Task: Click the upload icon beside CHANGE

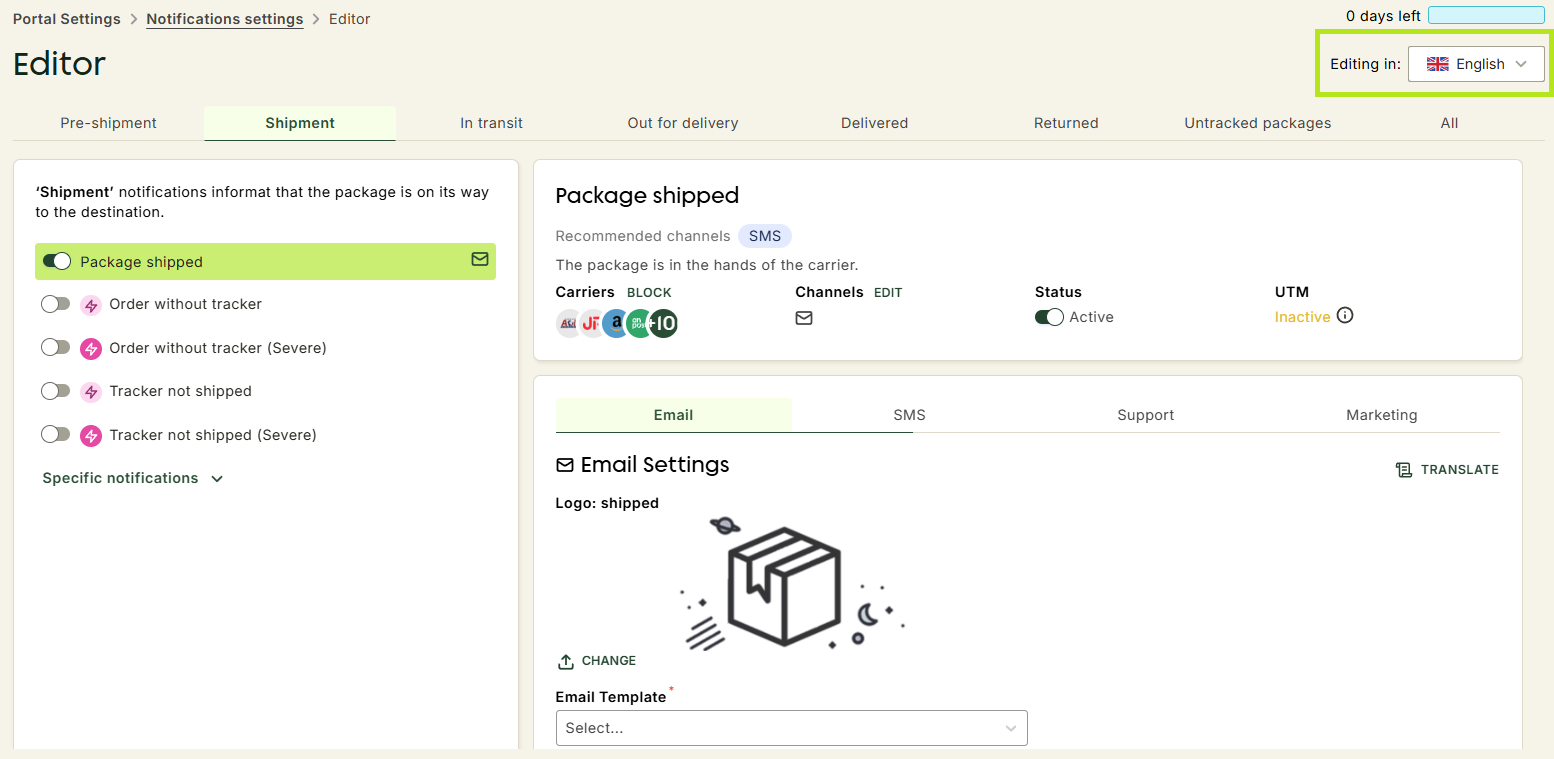Action: 566,661
